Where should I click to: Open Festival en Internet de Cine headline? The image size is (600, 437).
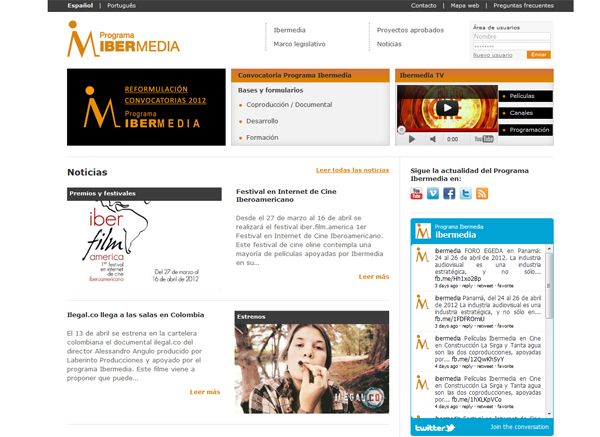(x=286, y=196)
